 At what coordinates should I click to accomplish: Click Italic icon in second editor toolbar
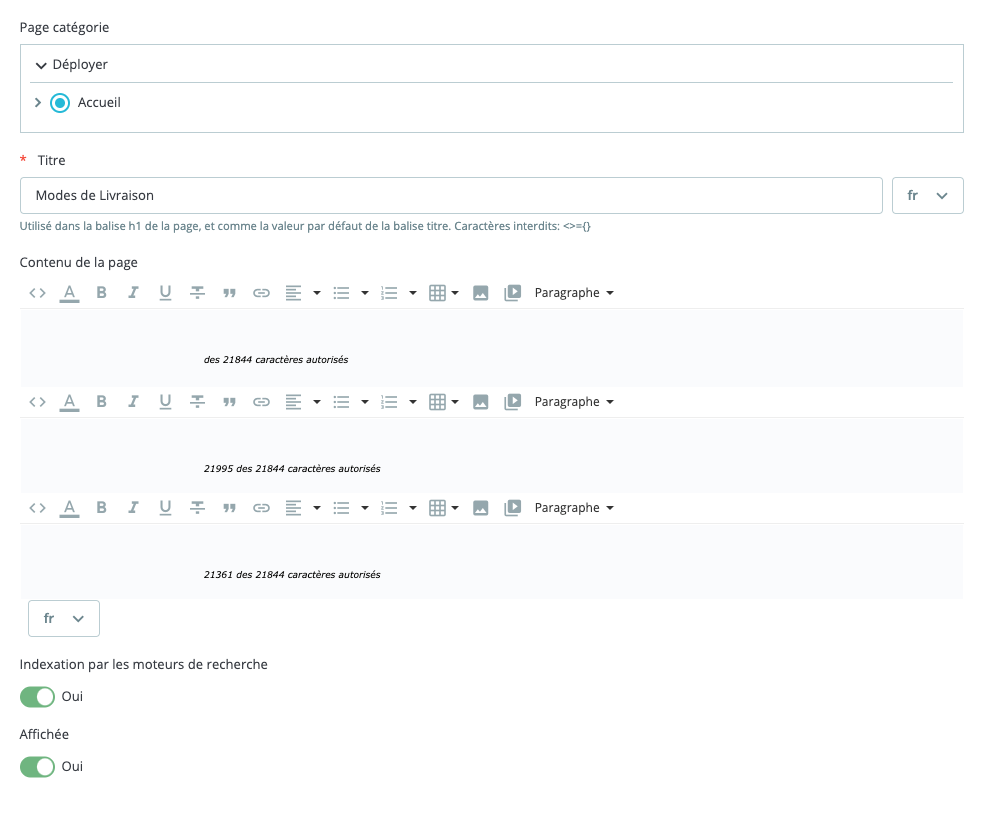133,402
